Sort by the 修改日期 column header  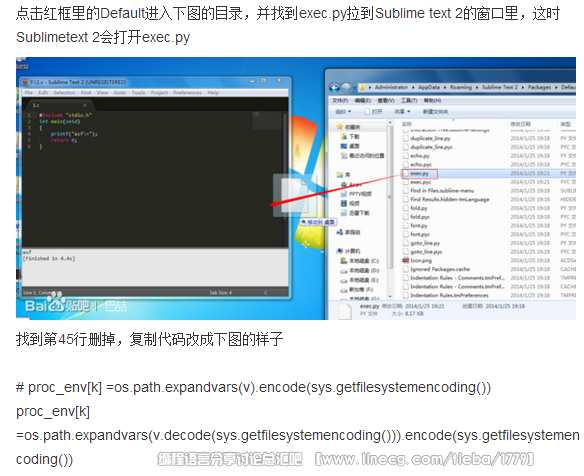coord(520,124)
